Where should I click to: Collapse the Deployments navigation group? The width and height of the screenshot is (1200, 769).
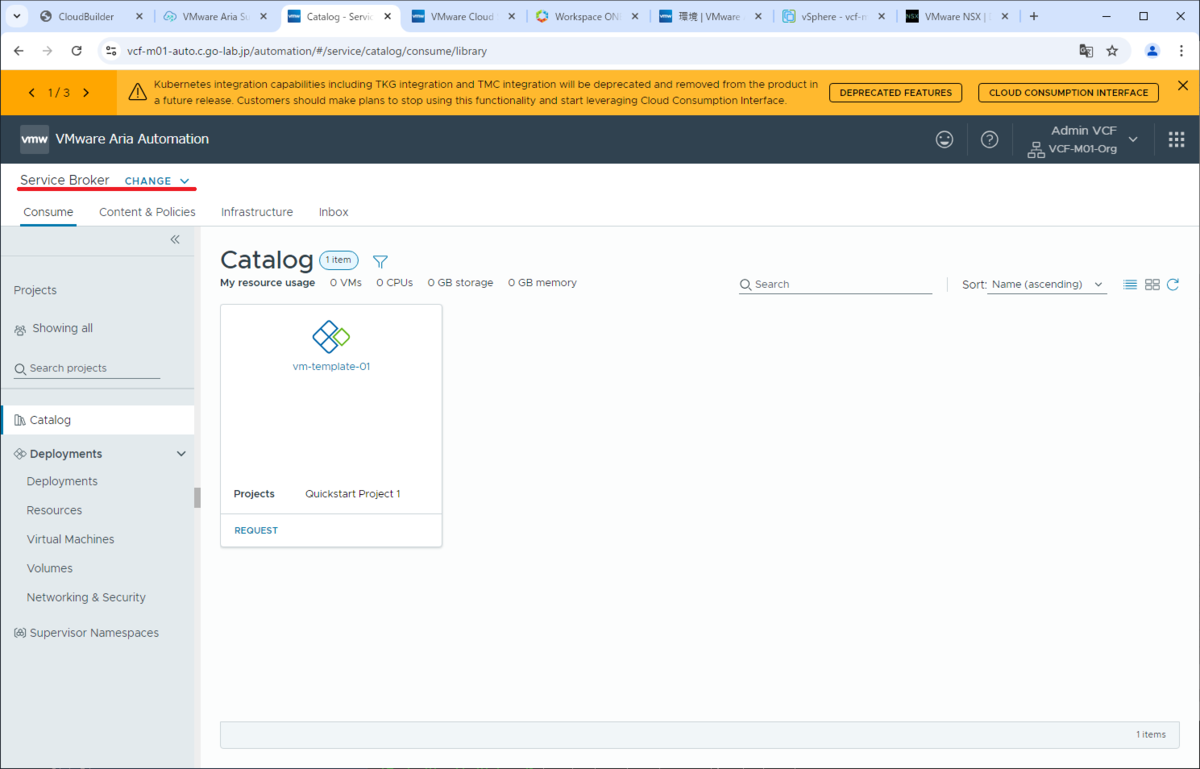(181, 454)
